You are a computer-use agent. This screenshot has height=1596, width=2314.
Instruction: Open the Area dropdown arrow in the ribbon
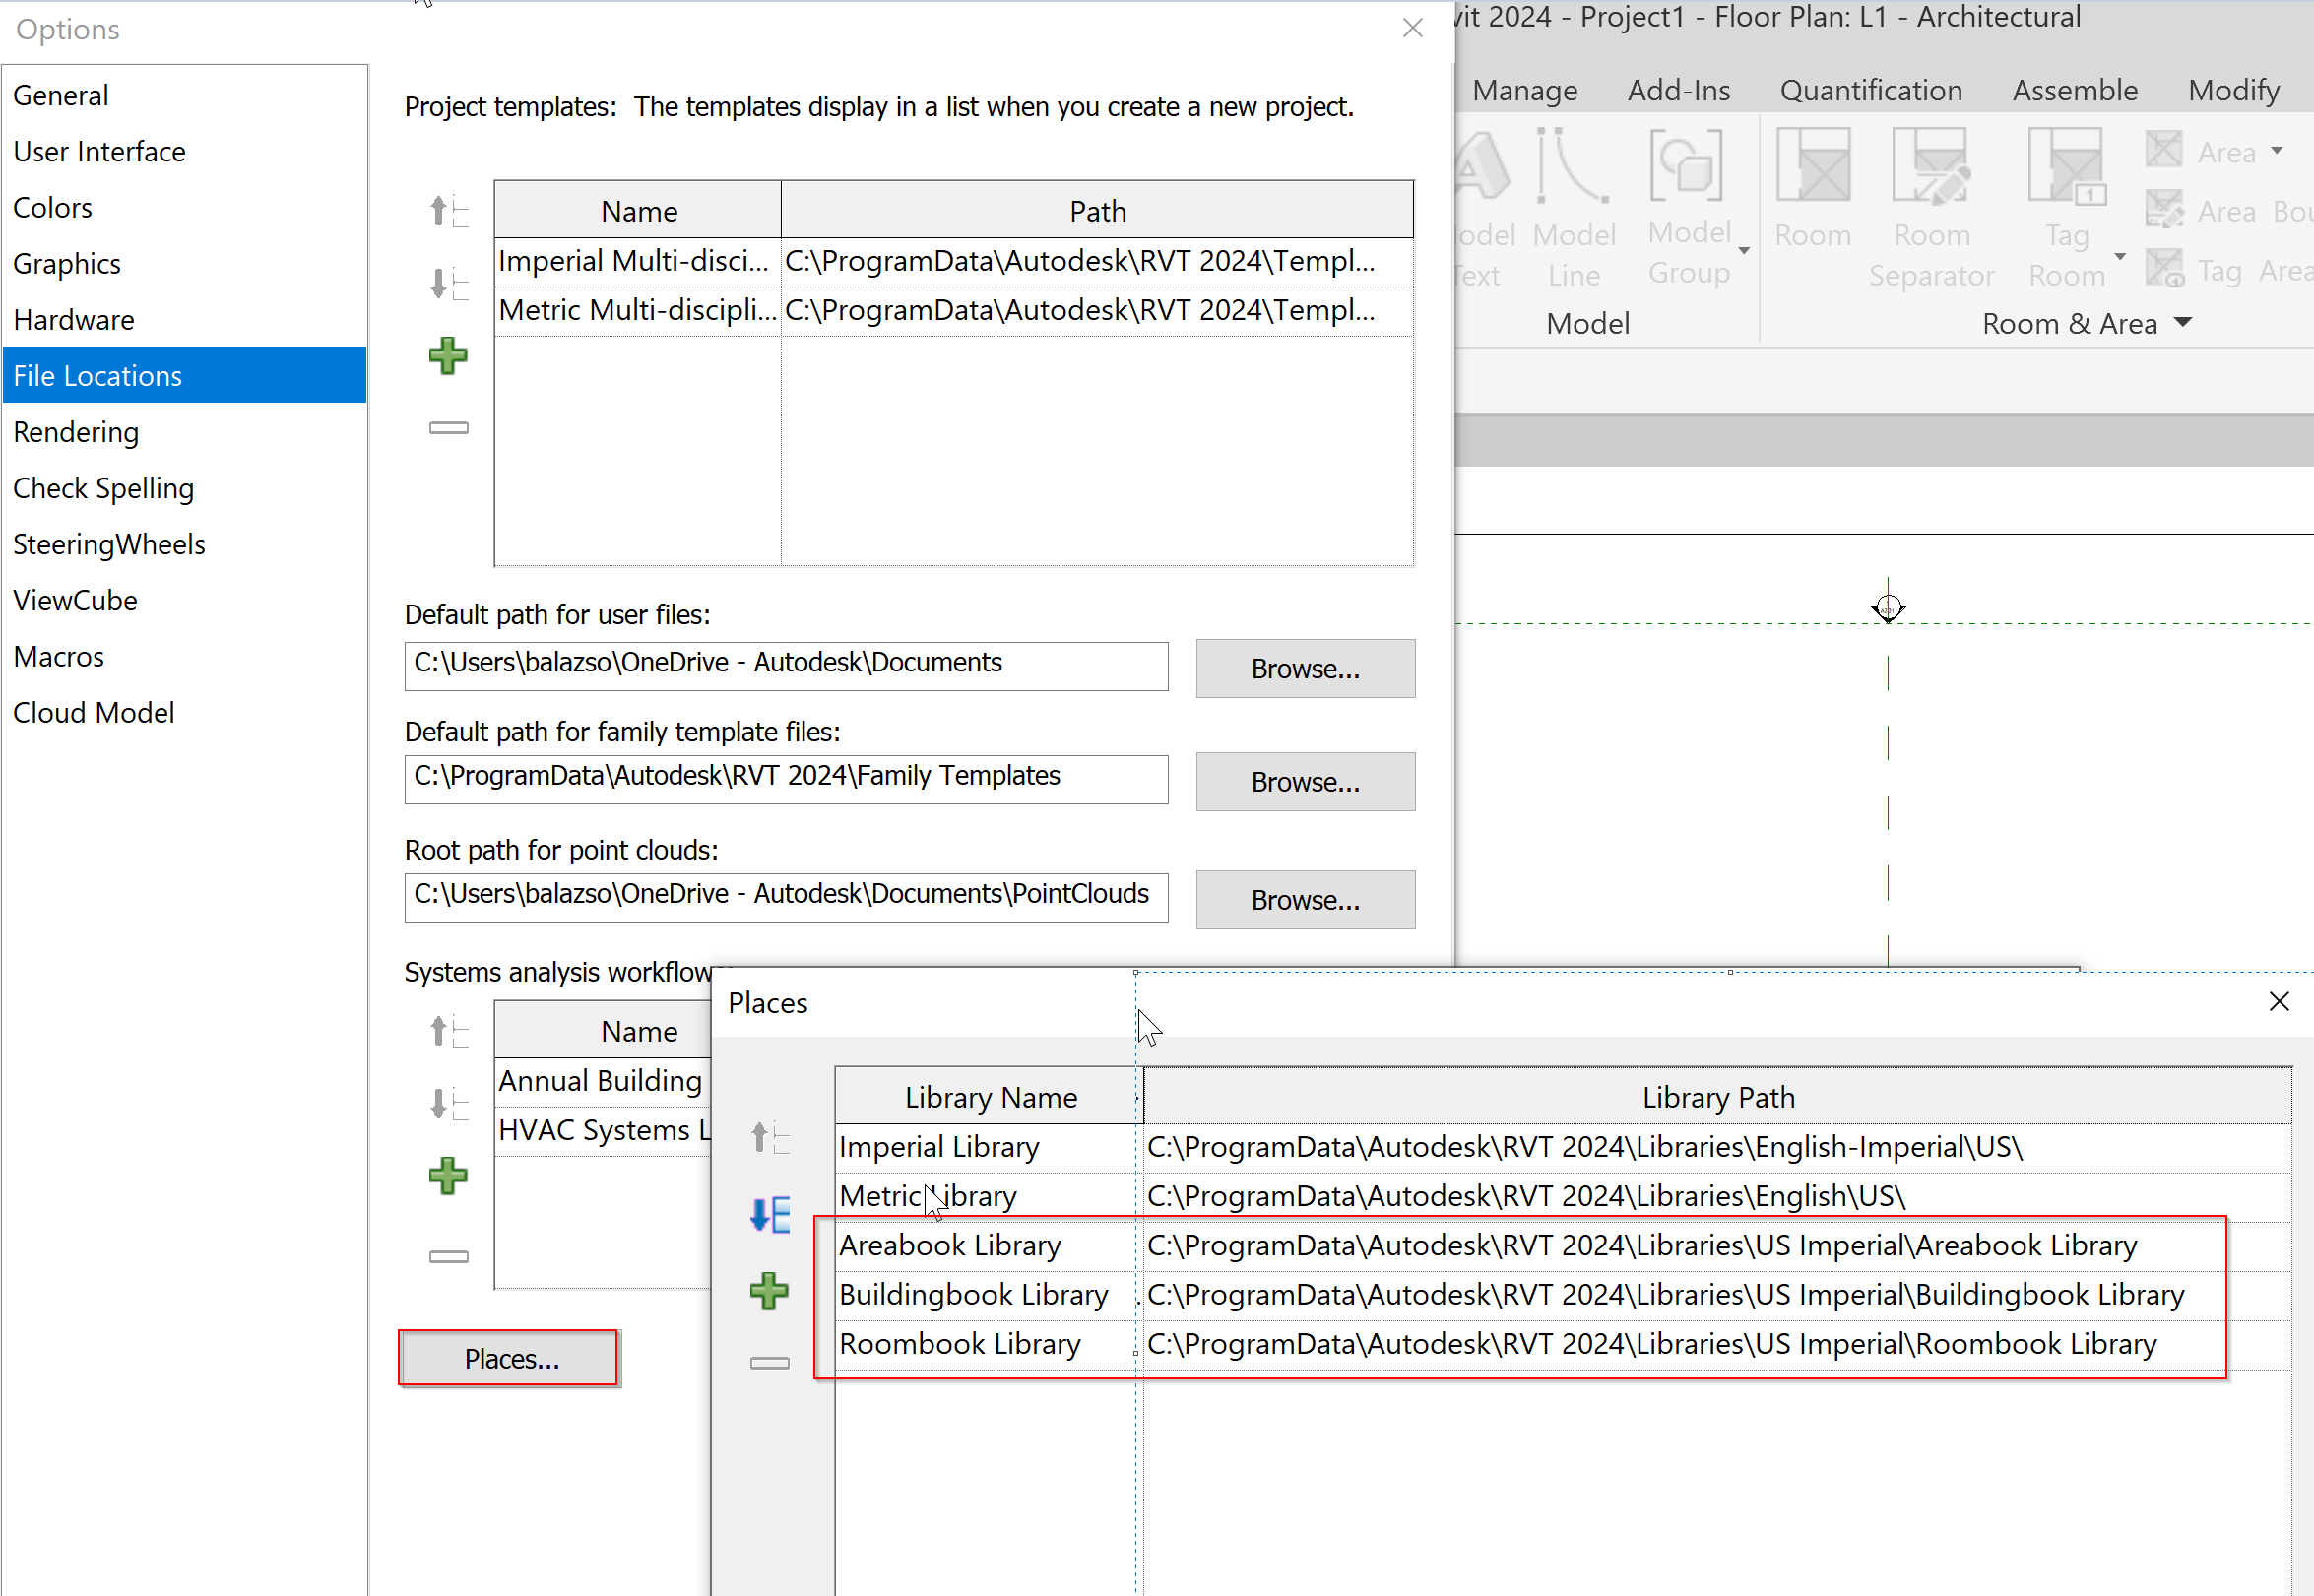click(2277, 151)
